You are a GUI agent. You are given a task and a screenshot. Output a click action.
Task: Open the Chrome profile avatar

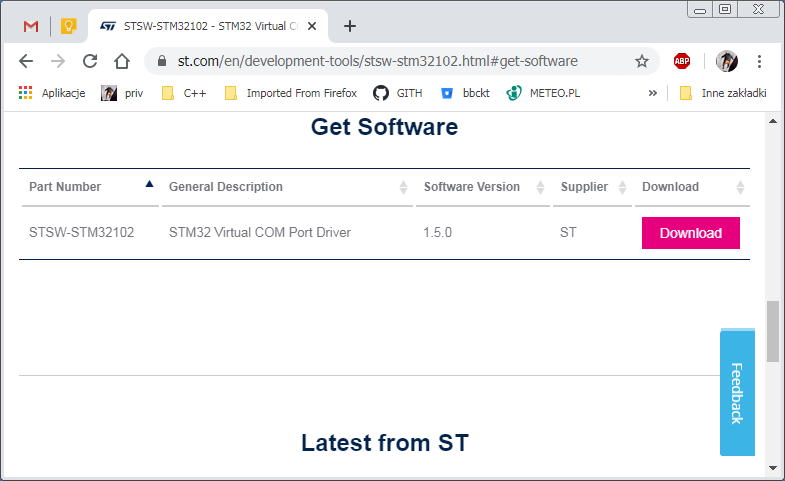726,61
